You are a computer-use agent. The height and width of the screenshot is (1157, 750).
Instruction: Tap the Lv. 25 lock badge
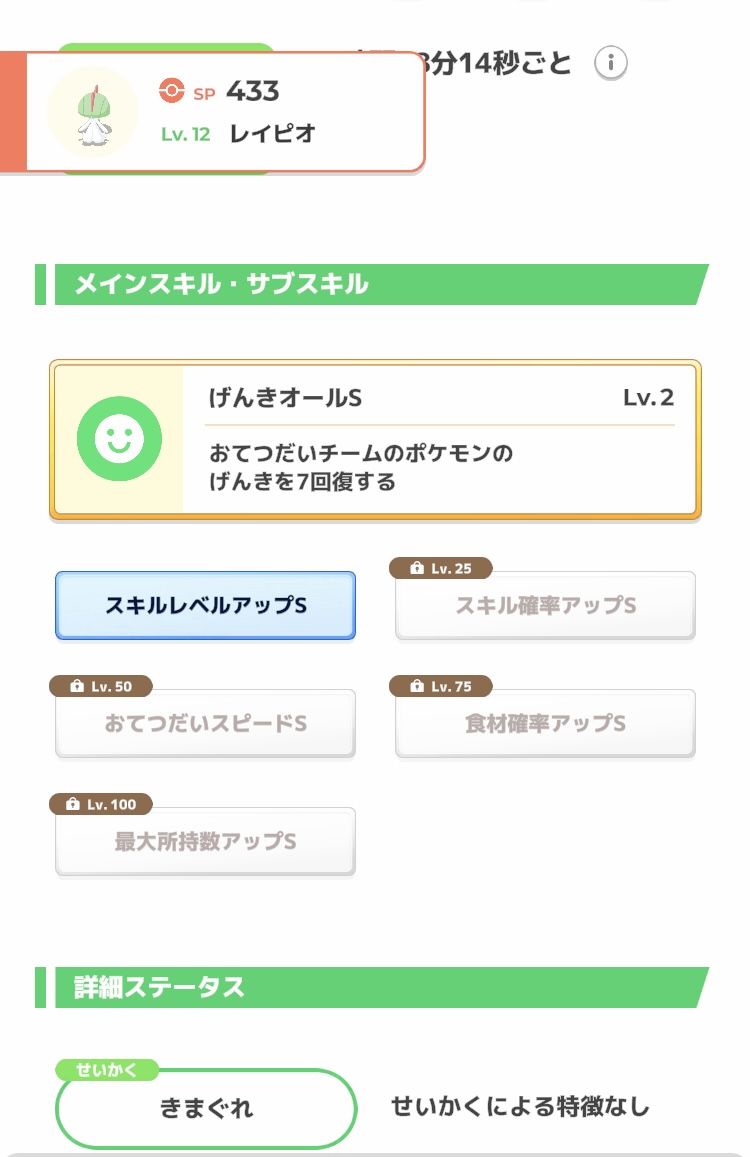[440, 569]
